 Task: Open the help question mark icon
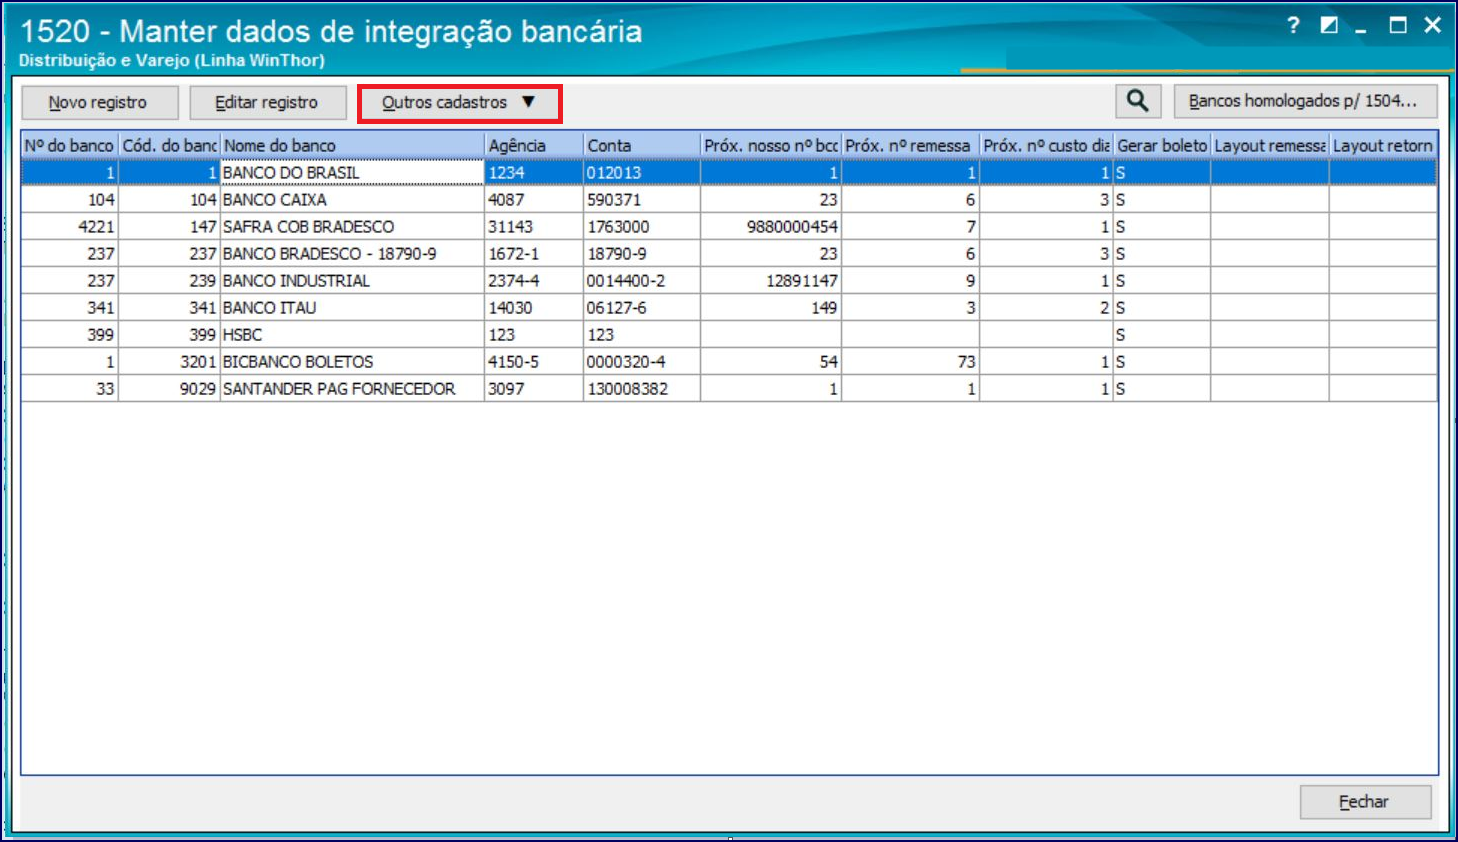point(1293,25)
